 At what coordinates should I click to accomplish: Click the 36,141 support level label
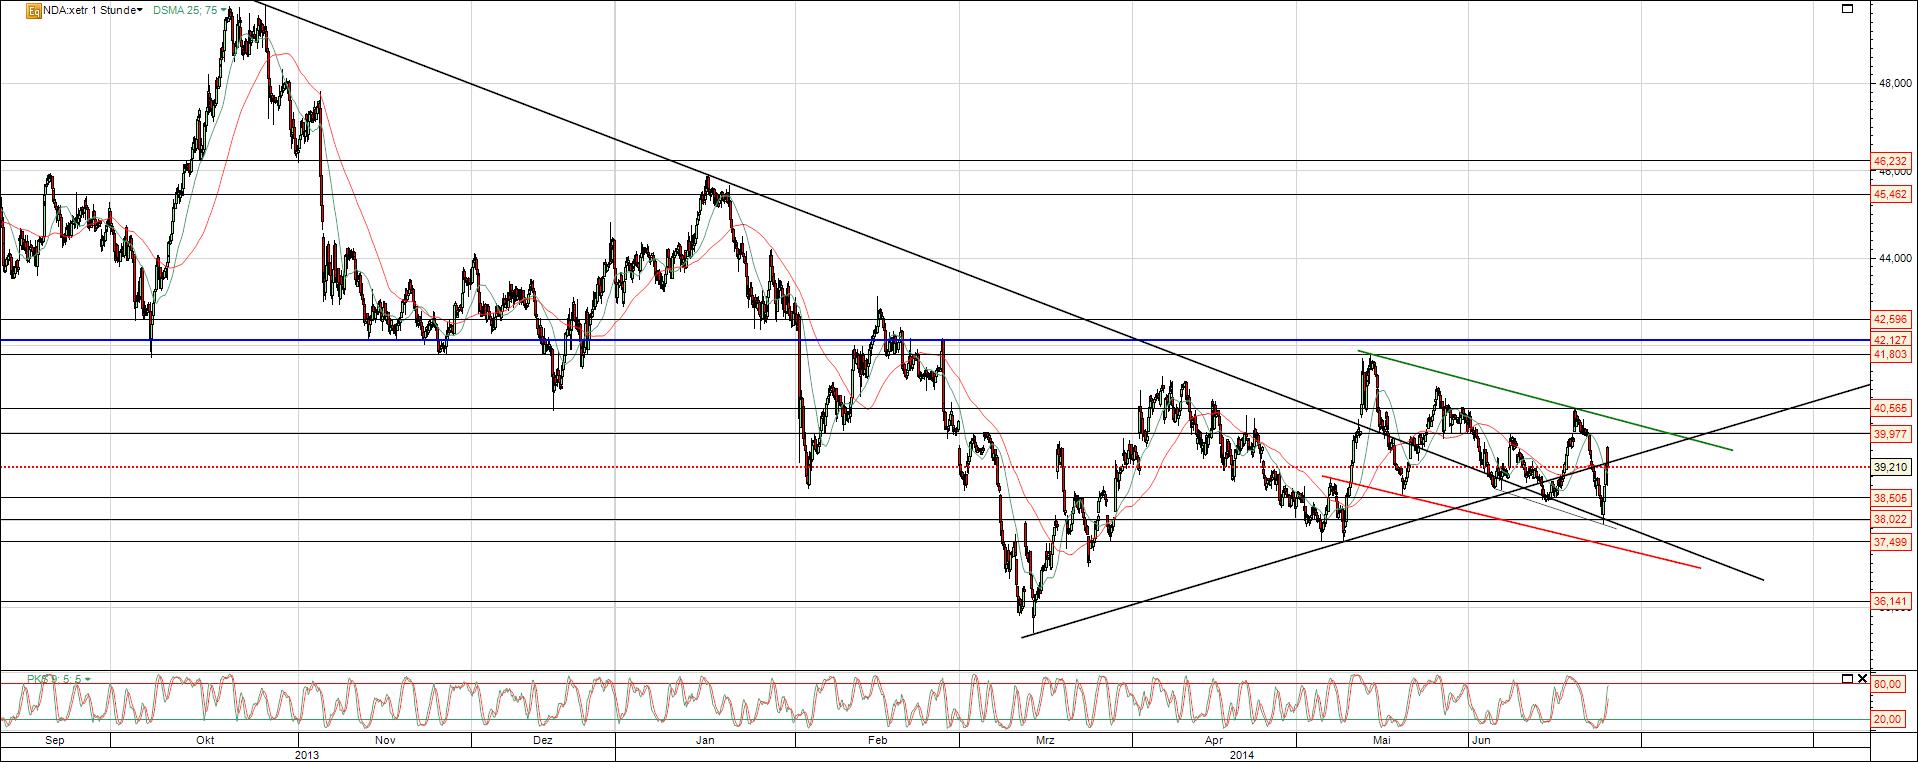[x=1891, y=602]
